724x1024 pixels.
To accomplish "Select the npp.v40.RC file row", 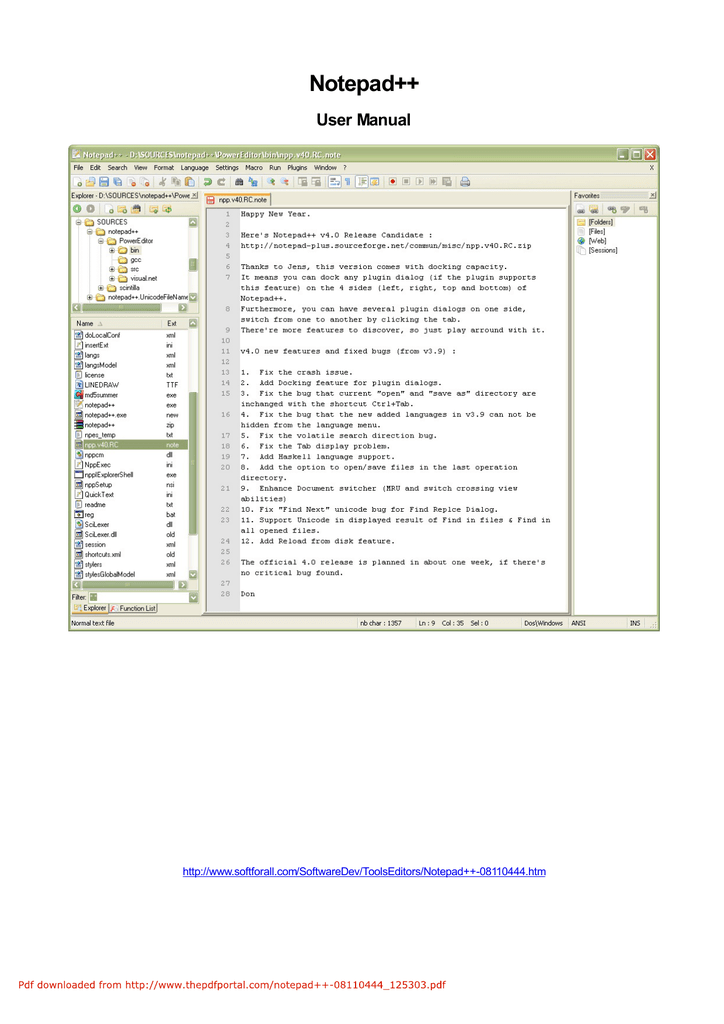I will click(131, 445).
